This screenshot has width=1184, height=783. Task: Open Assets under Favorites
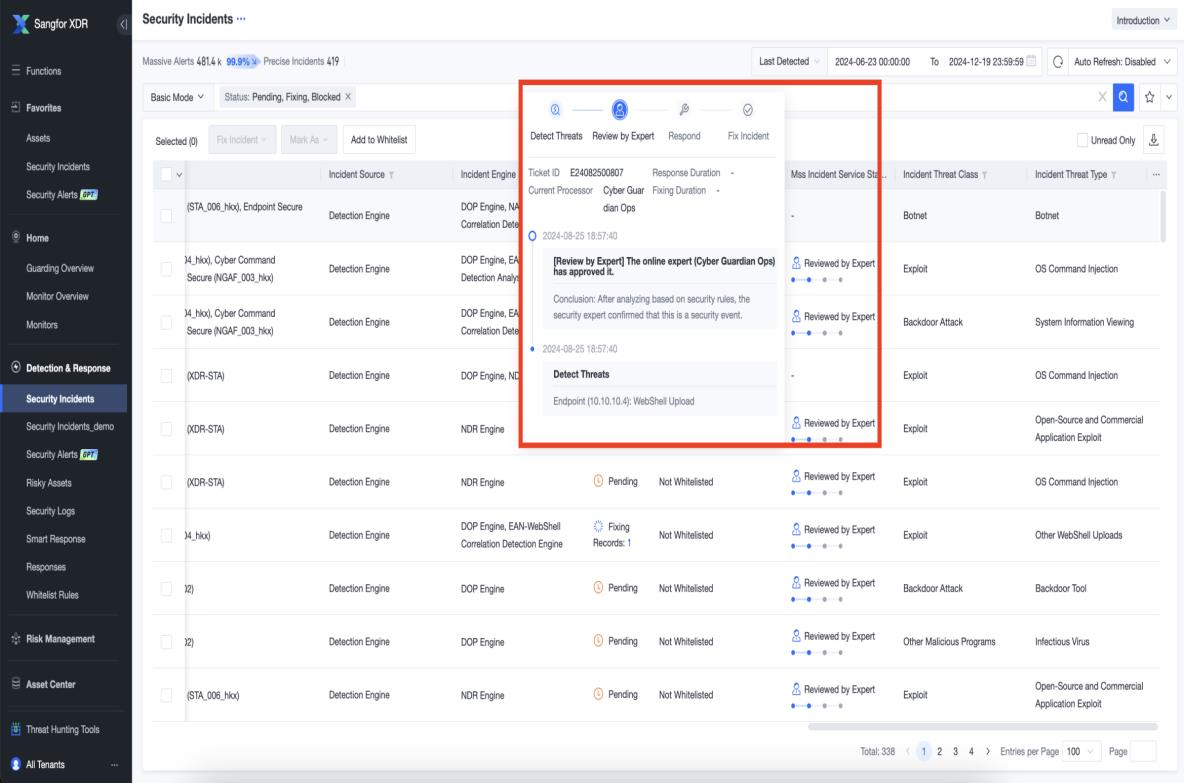[x=38, y=138]
